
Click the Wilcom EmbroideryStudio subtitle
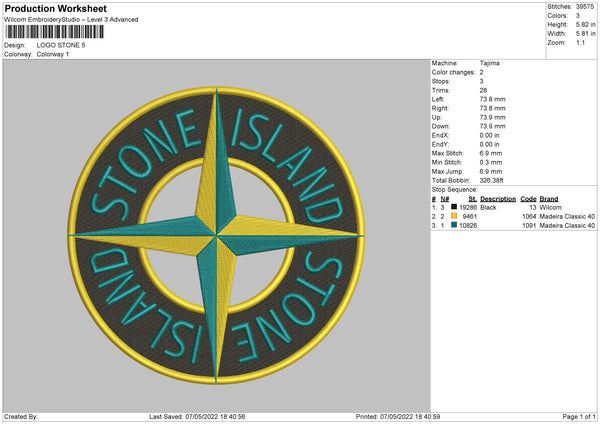(71, 20)
